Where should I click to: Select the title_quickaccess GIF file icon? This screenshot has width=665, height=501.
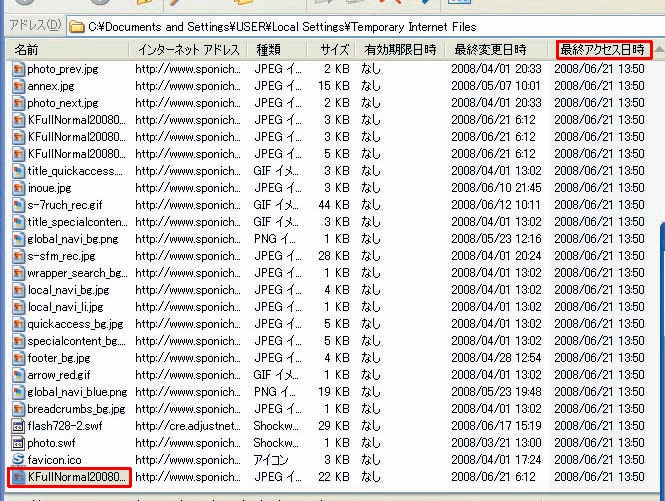click(18, 171)
